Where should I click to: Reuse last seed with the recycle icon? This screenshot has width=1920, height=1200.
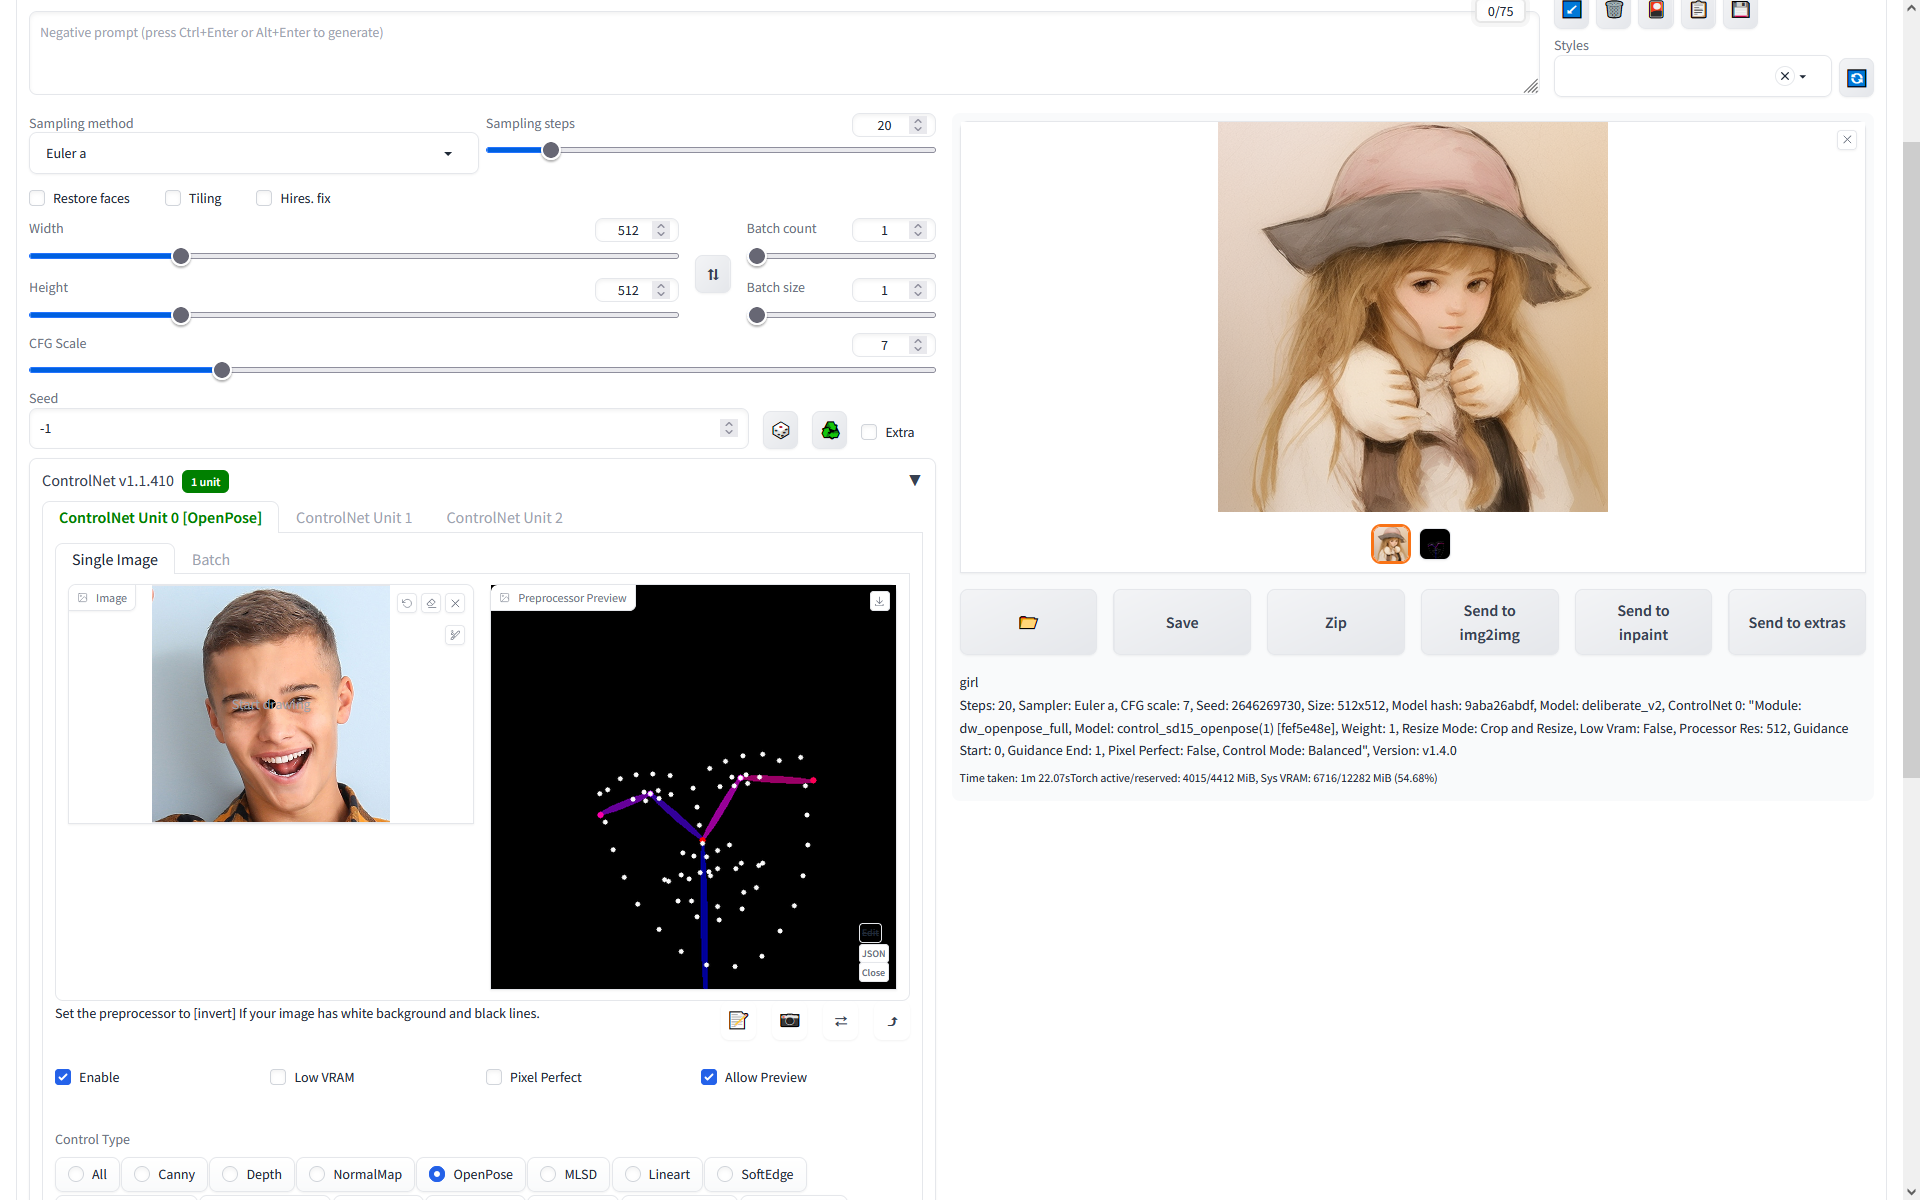click(829, 430)
